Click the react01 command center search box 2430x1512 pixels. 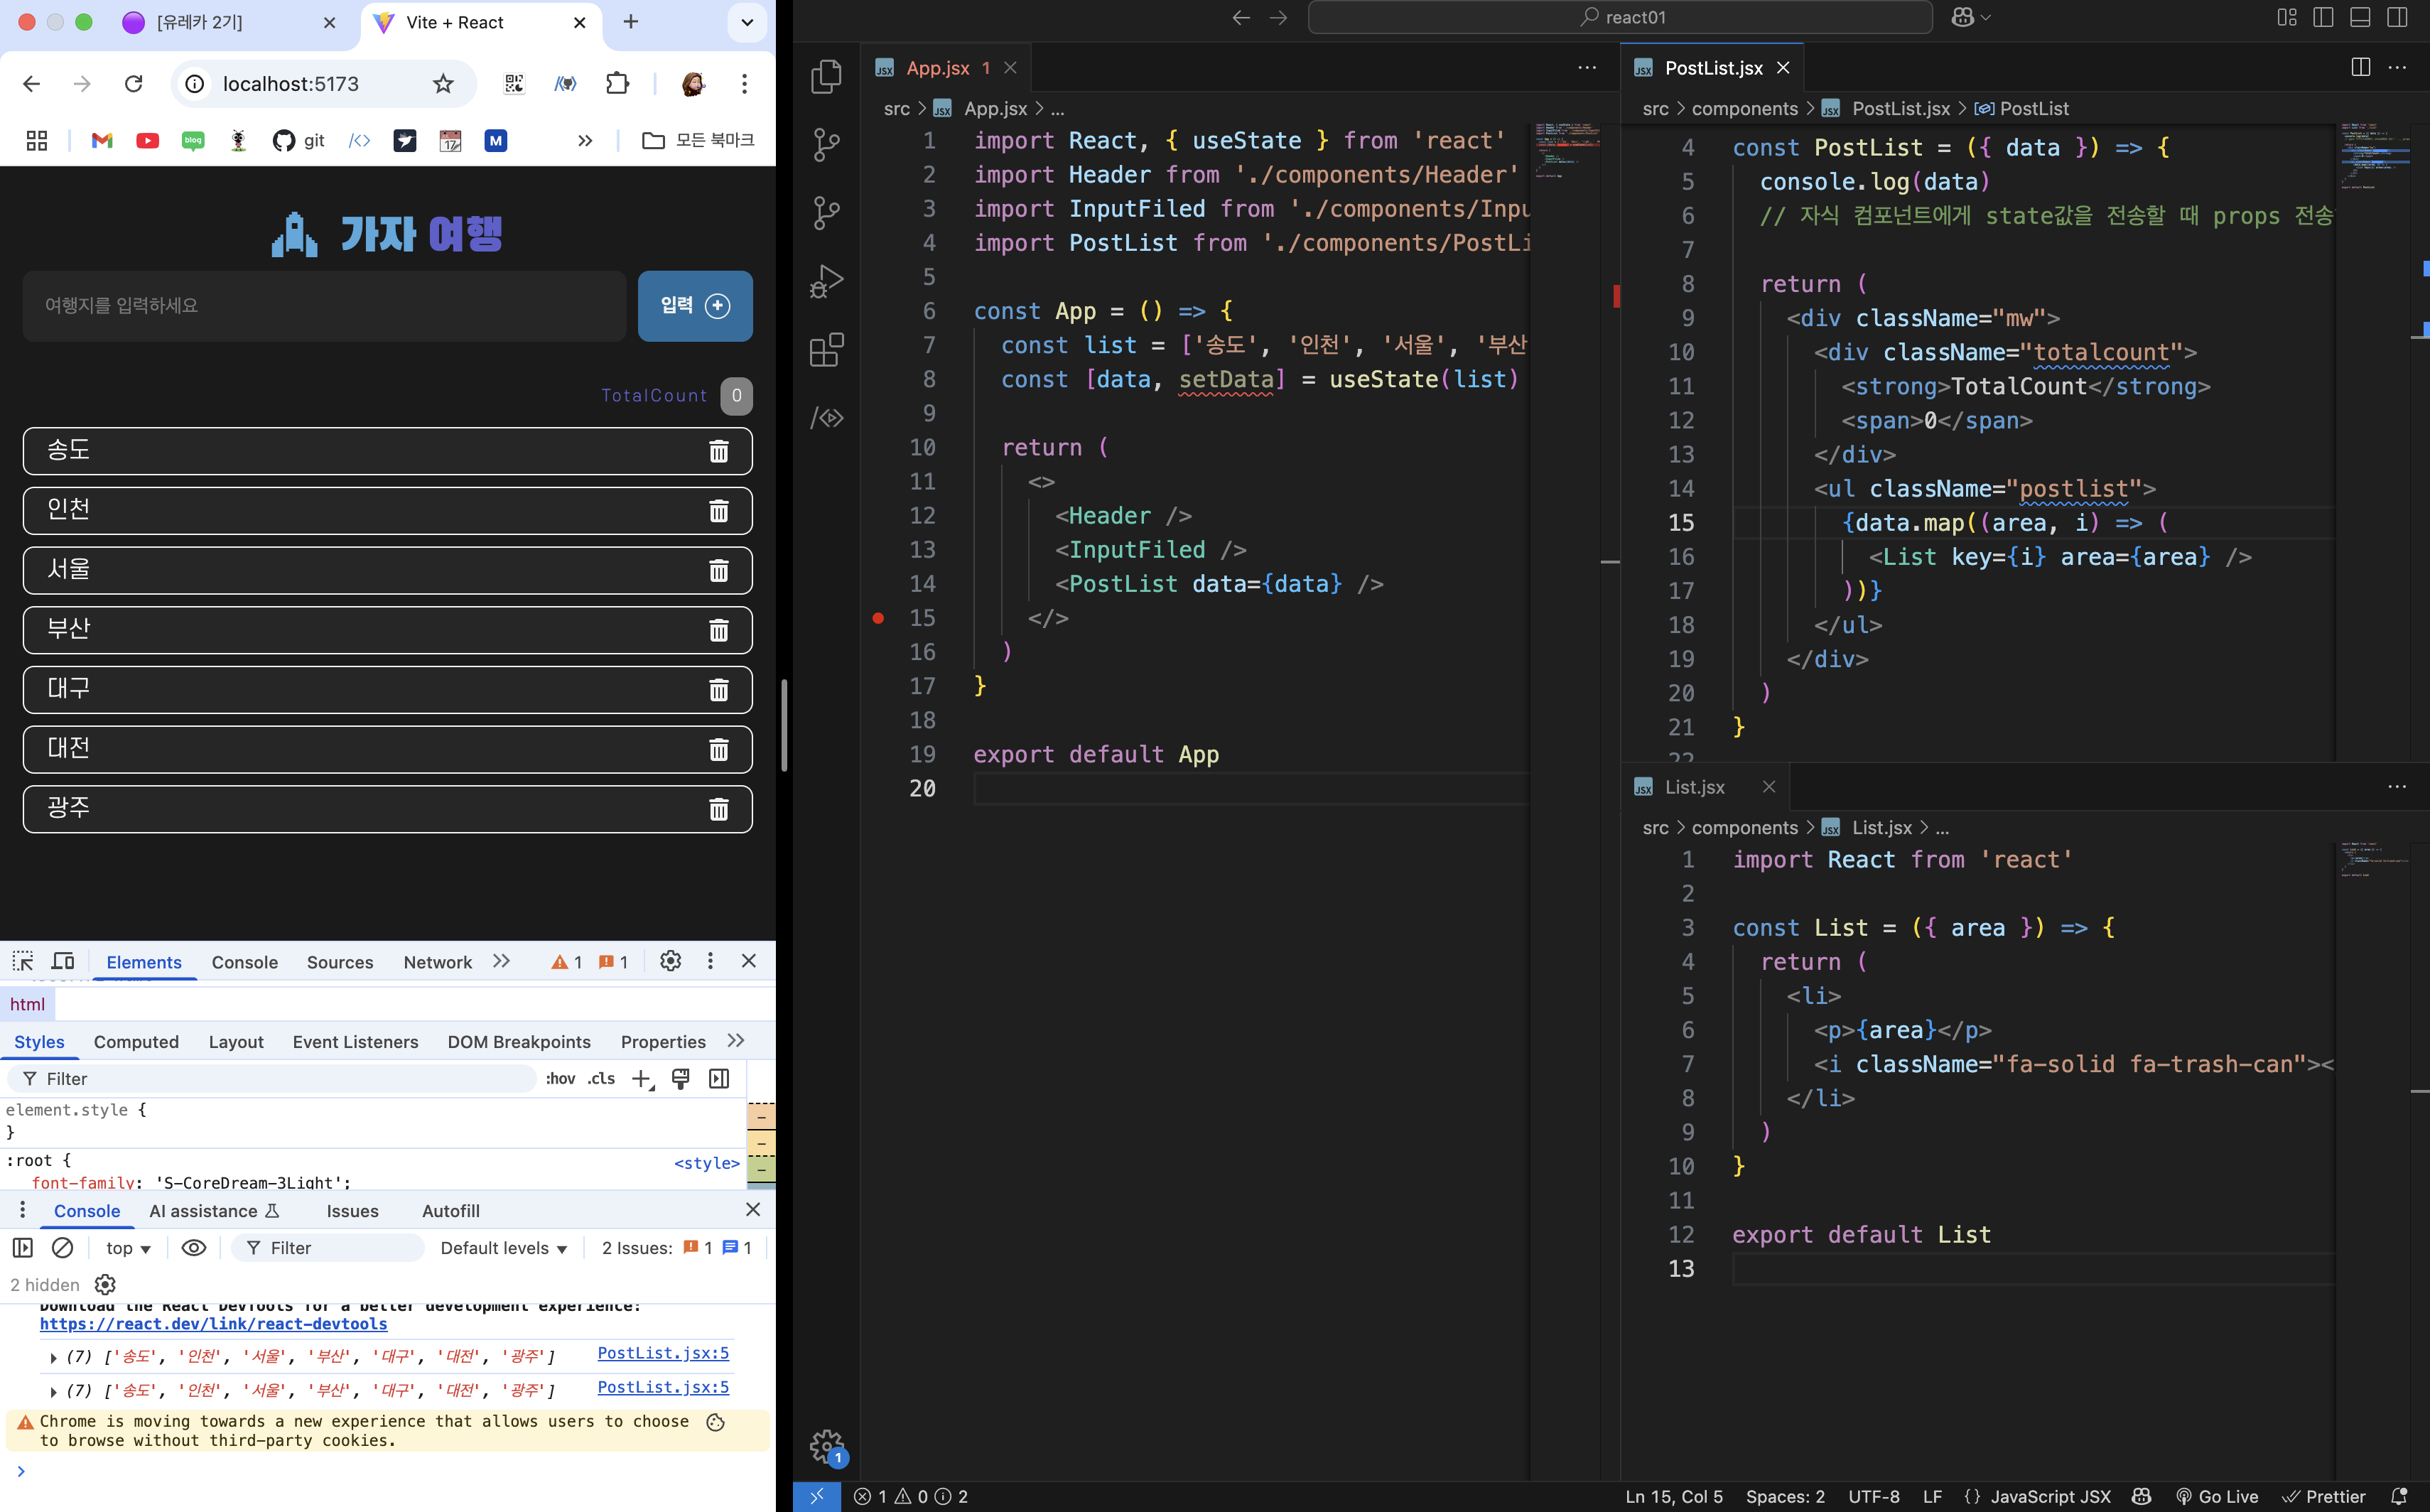1620,17
